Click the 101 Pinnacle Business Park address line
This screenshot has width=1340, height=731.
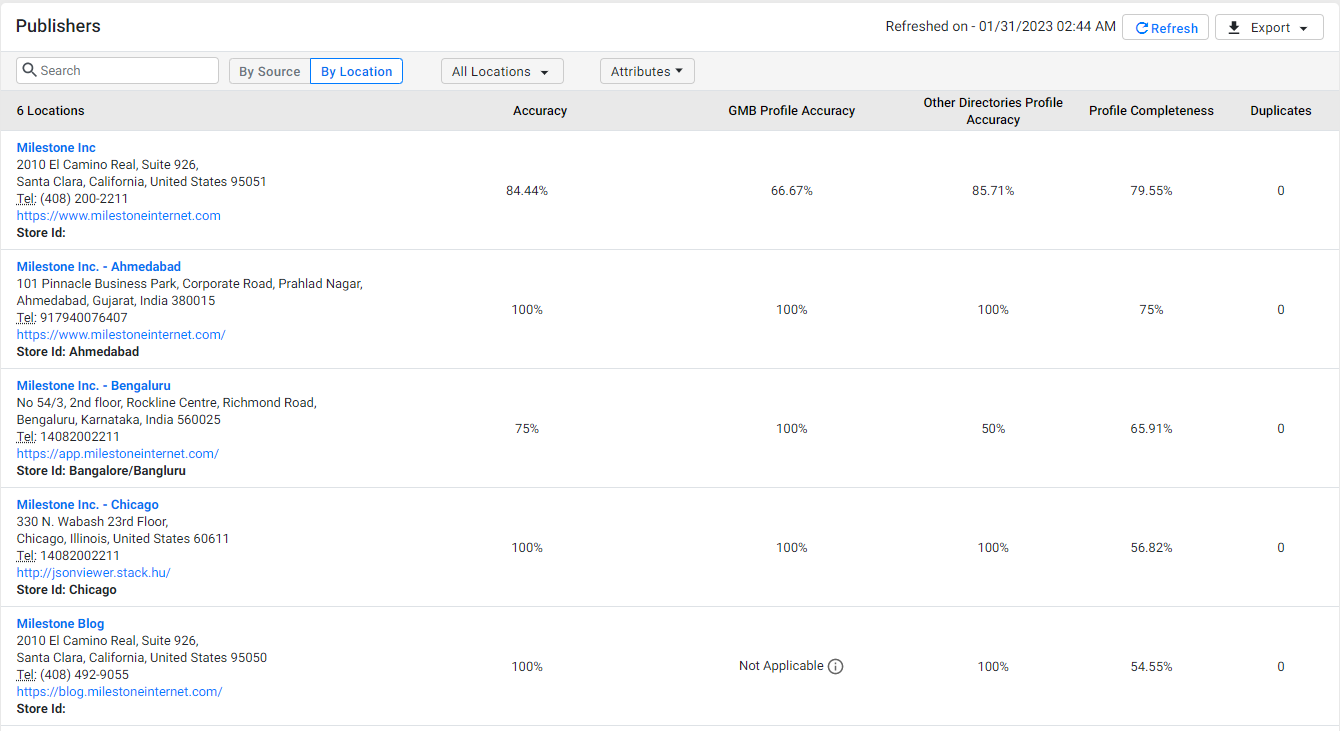tap(190, 284)
